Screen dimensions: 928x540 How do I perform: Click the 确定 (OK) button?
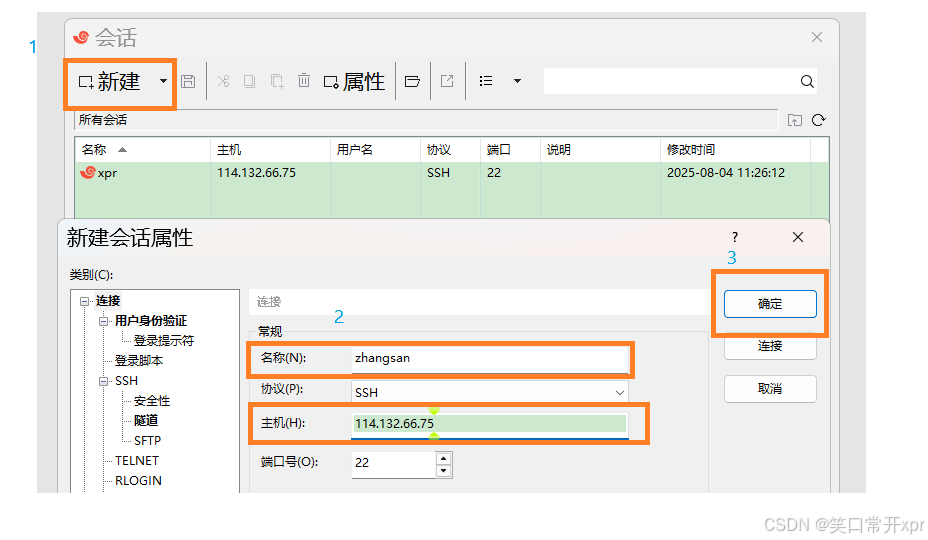(x=769, y=304)
